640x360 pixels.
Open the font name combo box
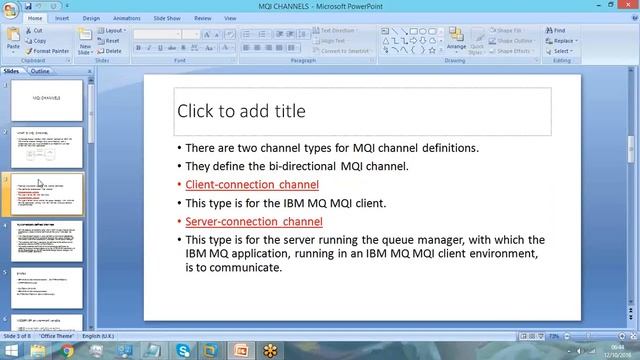tap(158, 34)
